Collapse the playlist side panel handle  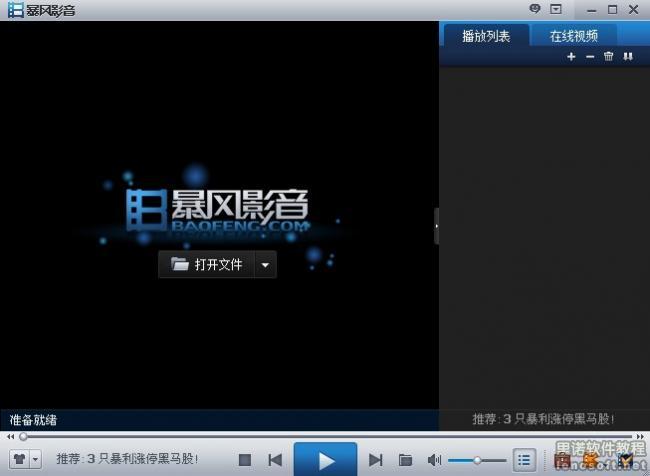click(x=436, y=226)
